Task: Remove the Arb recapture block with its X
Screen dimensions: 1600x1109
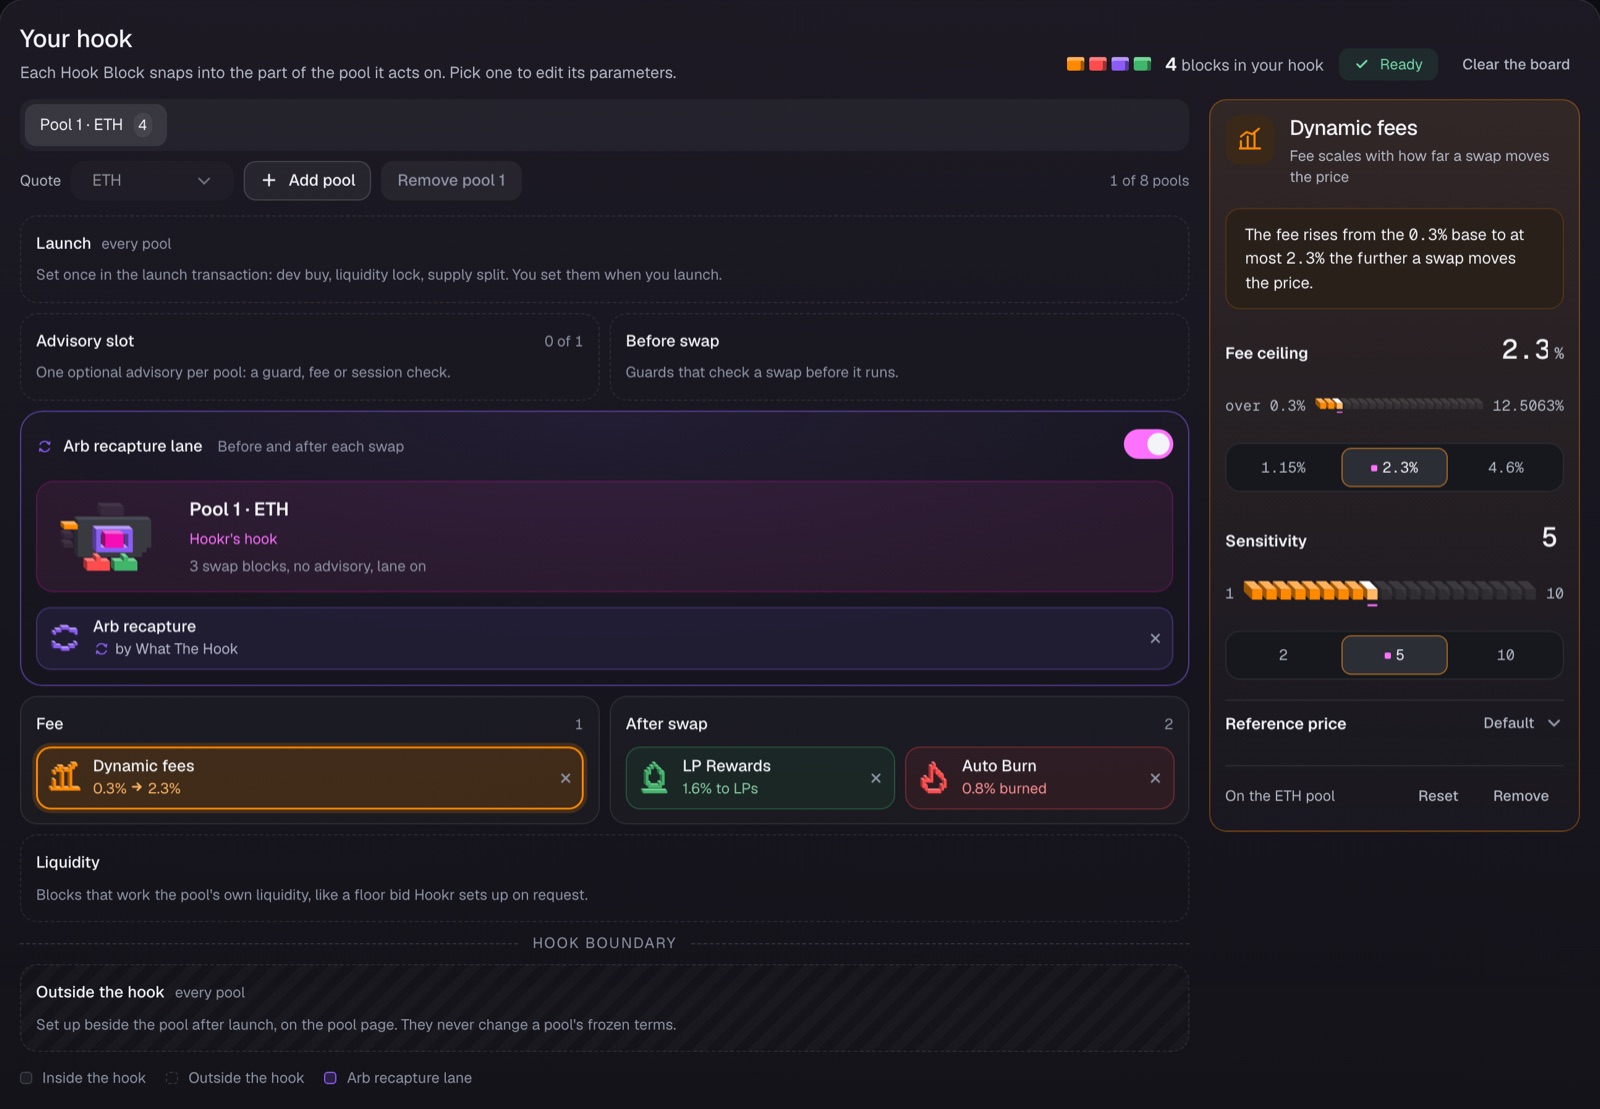Action: coord(1155,638)
